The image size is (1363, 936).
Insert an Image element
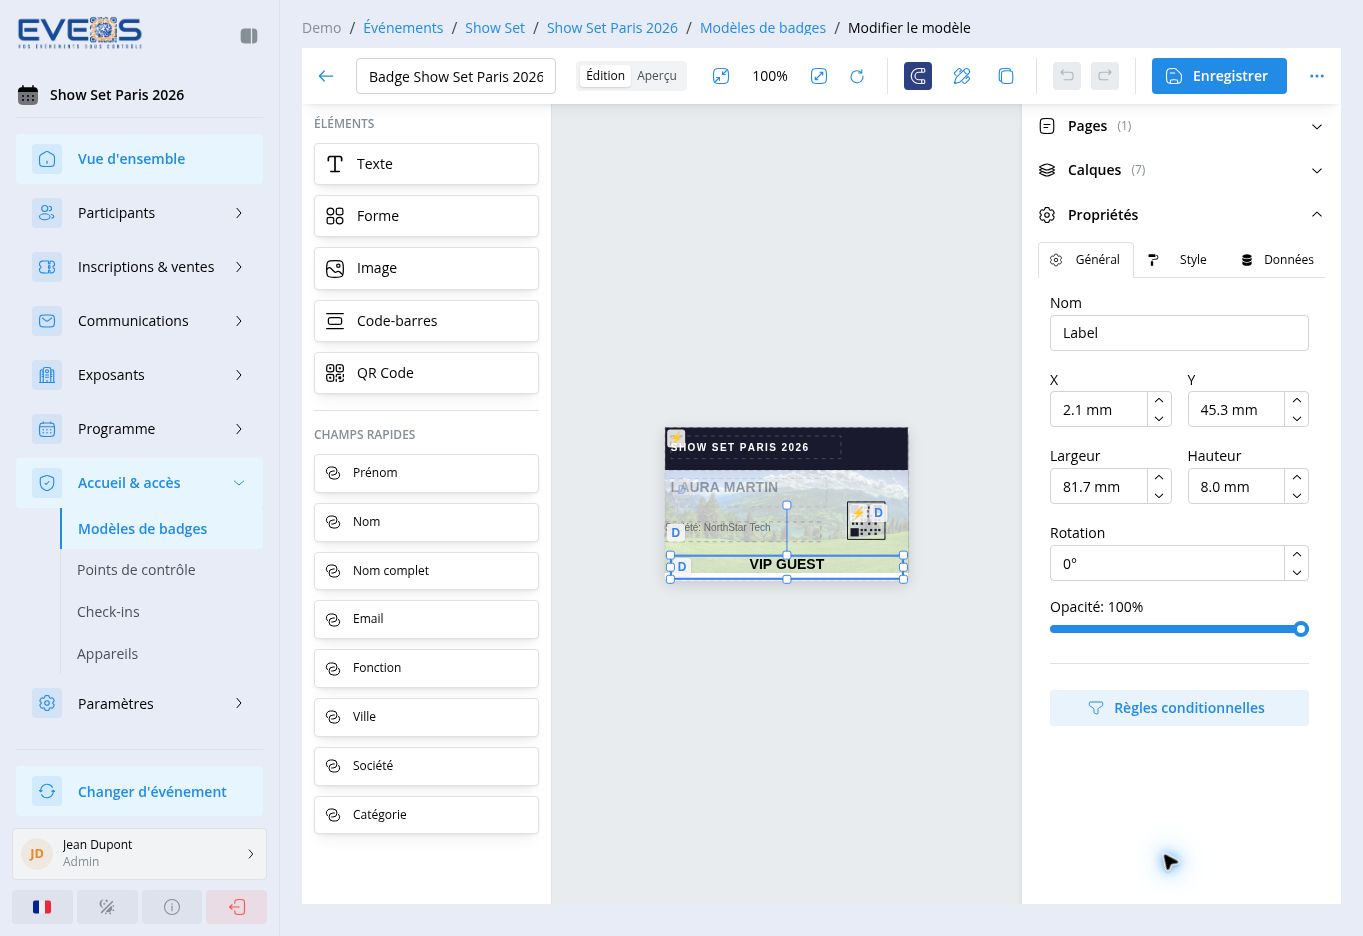tap(426, 268)
